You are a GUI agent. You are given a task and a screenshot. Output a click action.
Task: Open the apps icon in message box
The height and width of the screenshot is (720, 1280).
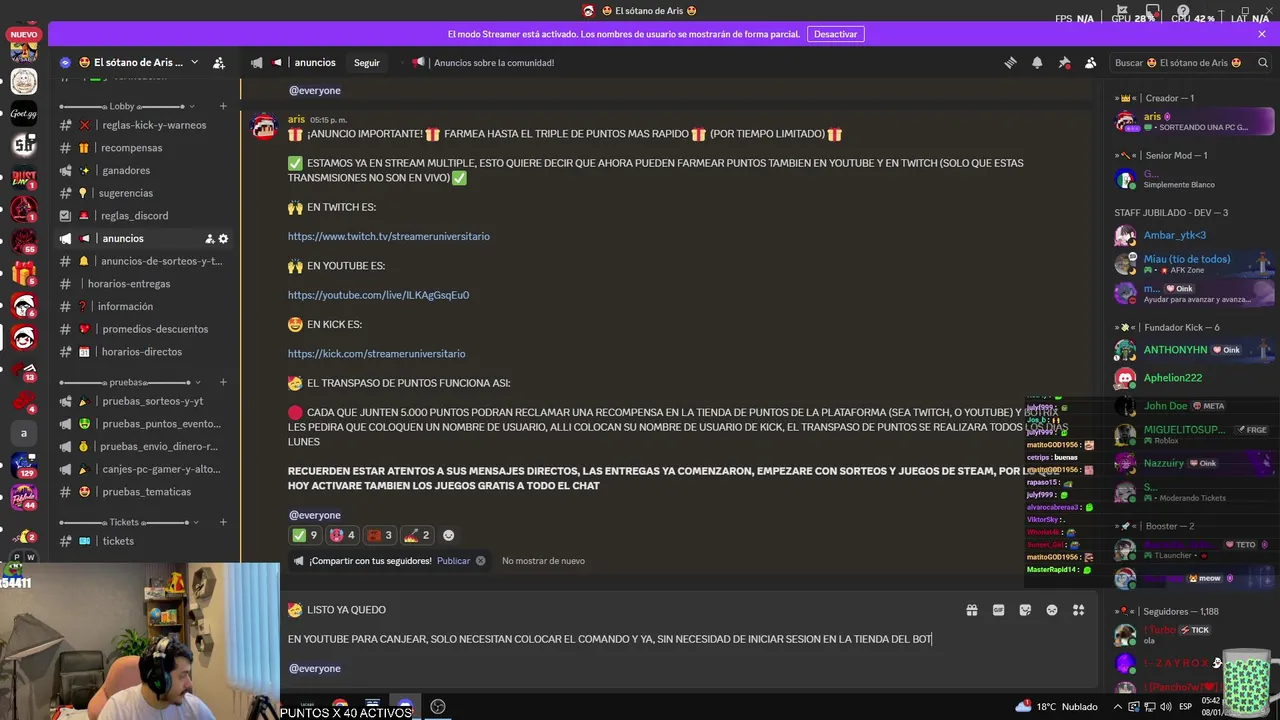[x=1078, y=610]
